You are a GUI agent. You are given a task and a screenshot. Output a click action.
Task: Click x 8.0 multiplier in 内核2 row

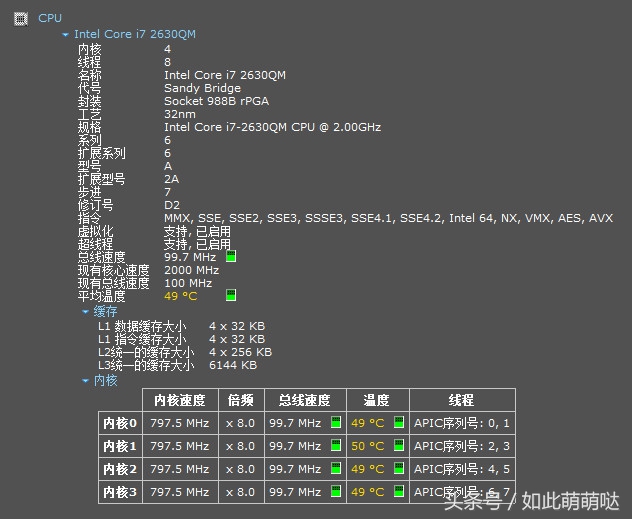coord(241,469)
